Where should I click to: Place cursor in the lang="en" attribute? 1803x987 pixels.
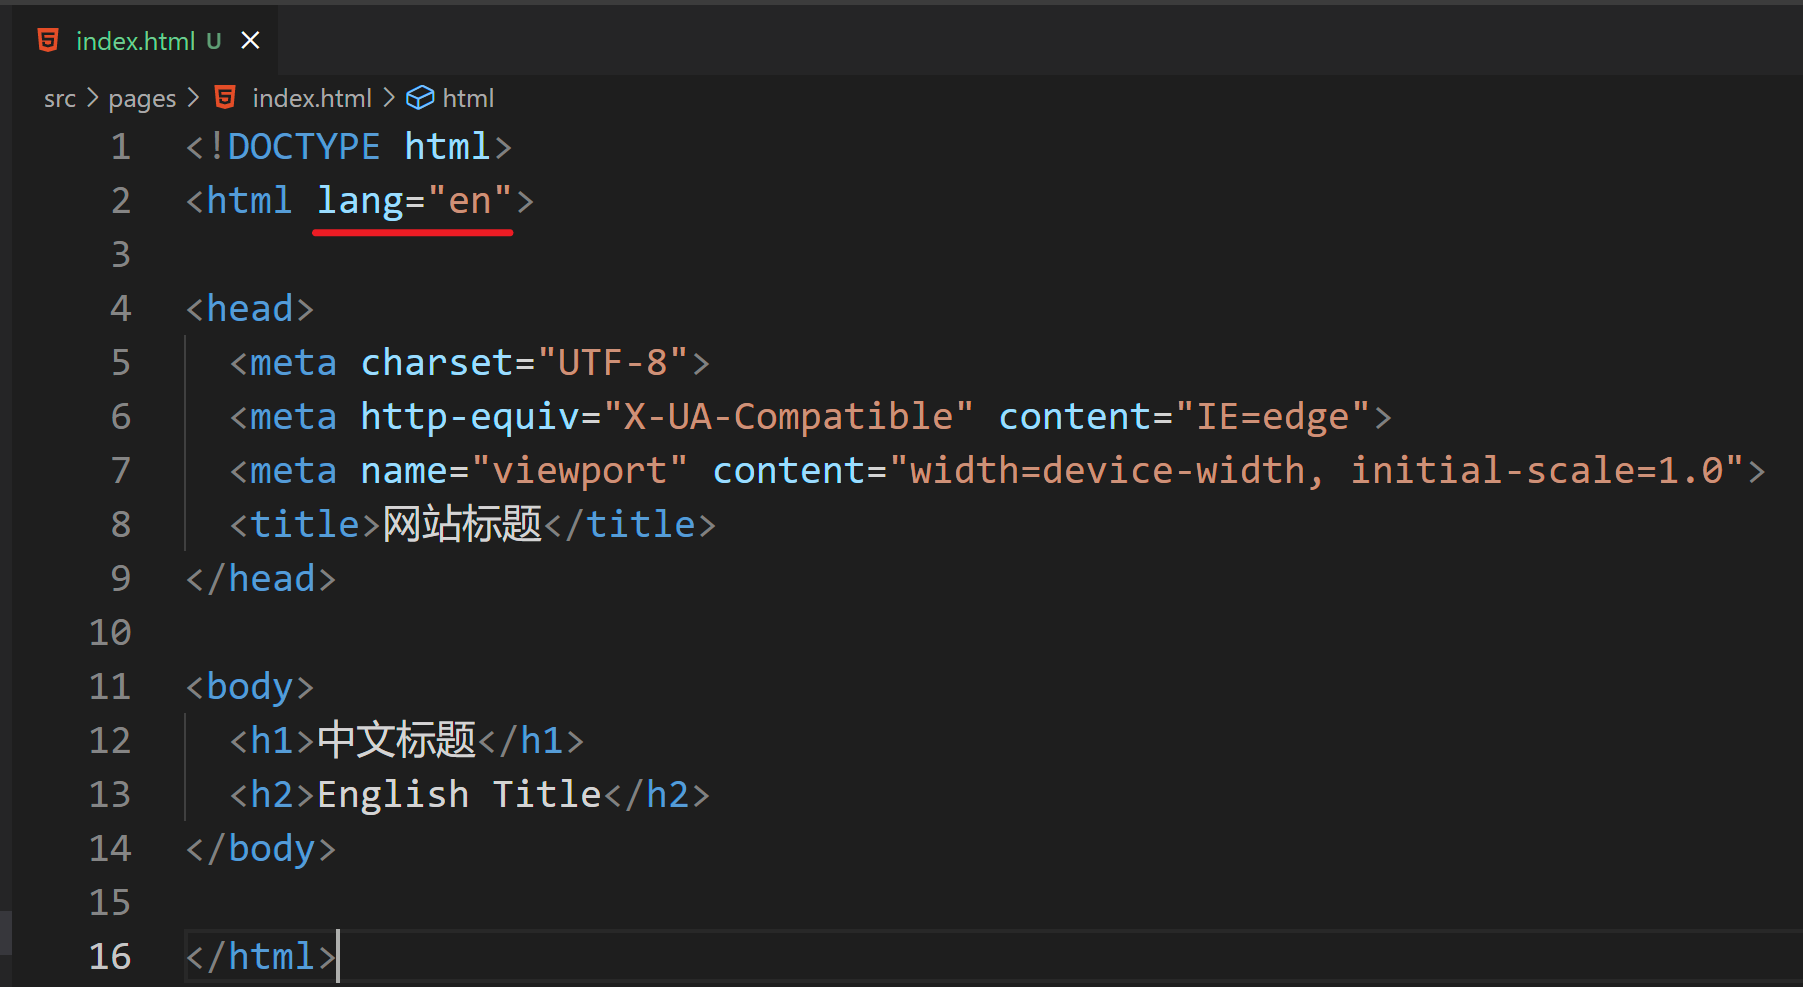tap(413, 201)
